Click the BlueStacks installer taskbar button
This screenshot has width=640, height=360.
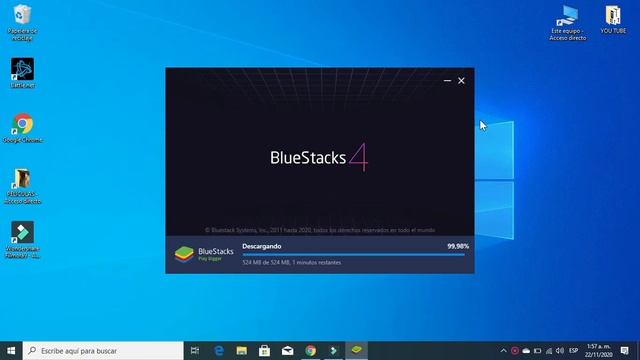coord(356,351)
